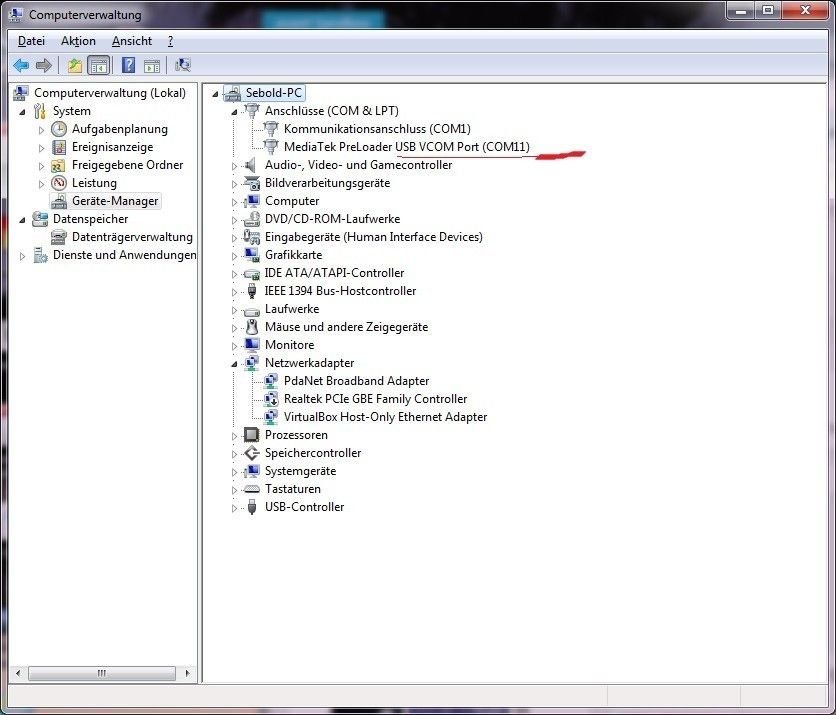
Task: Open the ? help menu
Action: (171, 41)
